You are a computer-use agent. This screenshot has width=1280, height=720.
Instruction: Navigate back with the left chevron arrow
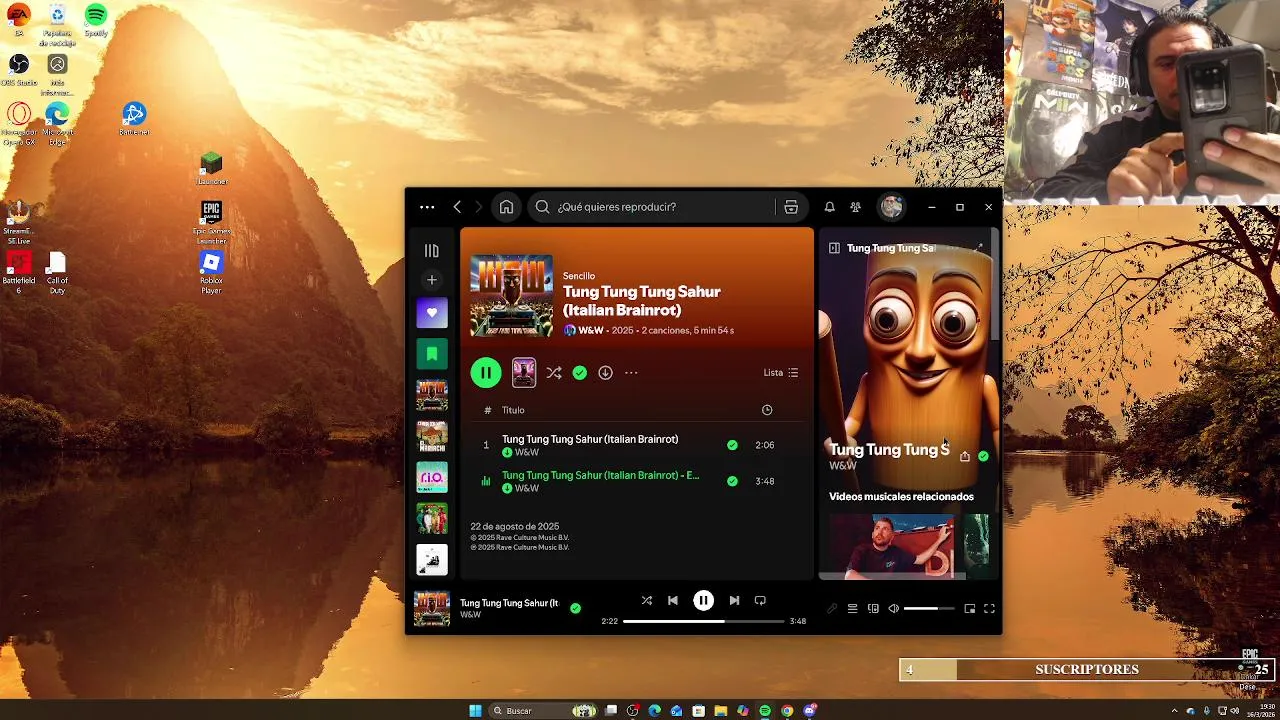457,207
